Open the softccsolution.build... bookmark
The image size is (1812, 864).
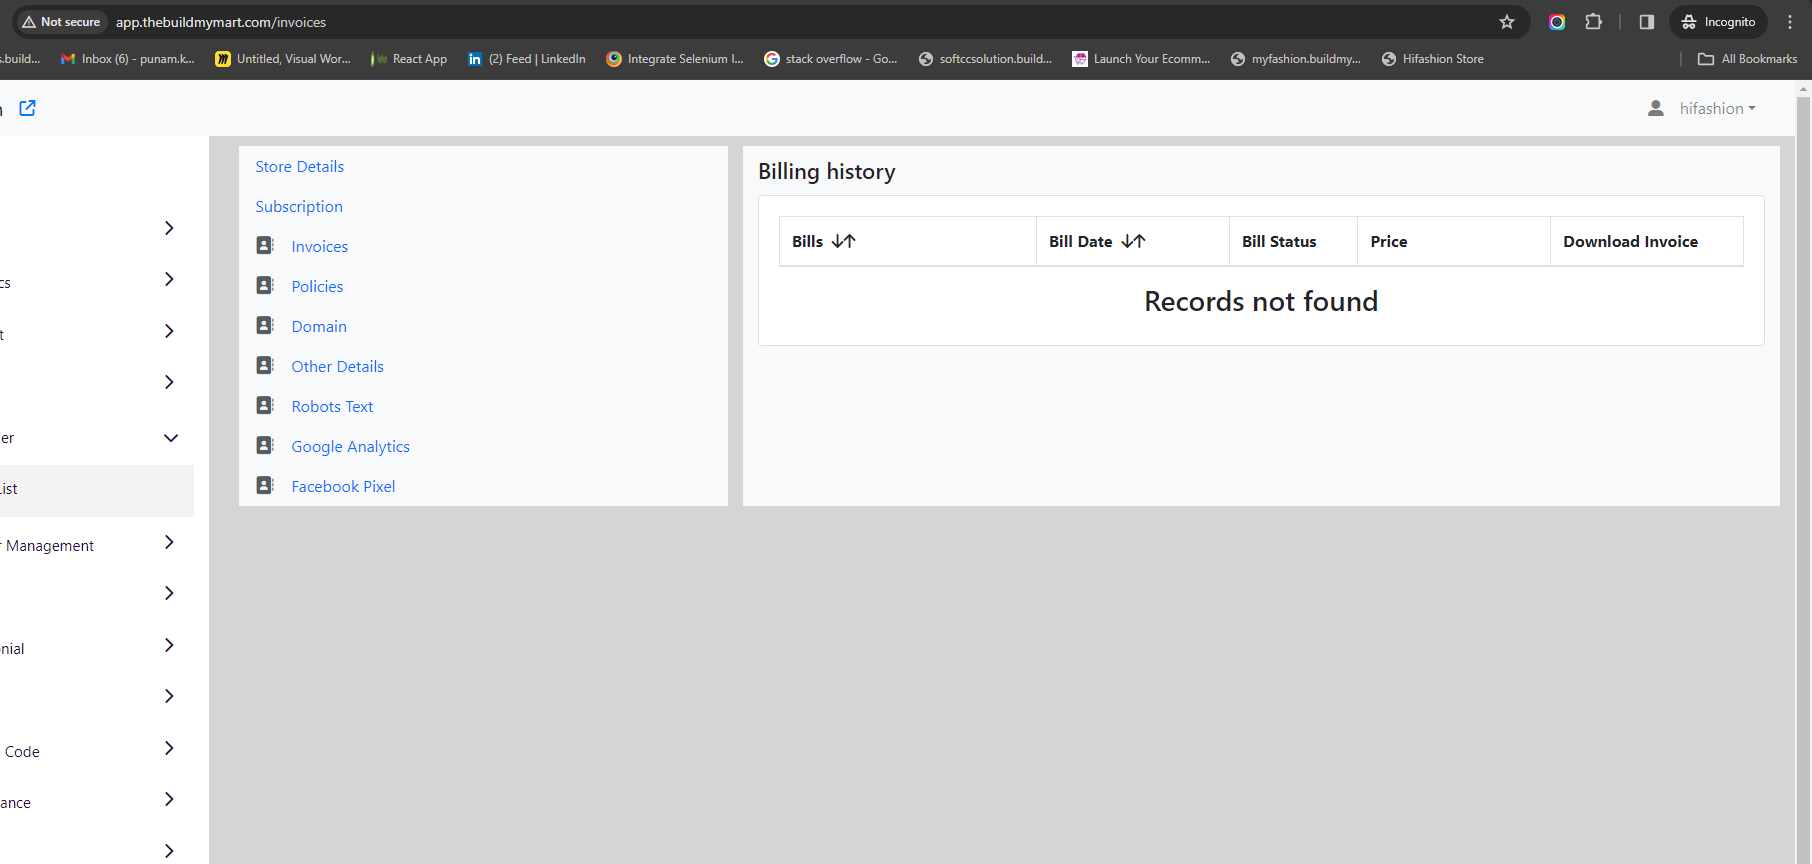point(985,59)
